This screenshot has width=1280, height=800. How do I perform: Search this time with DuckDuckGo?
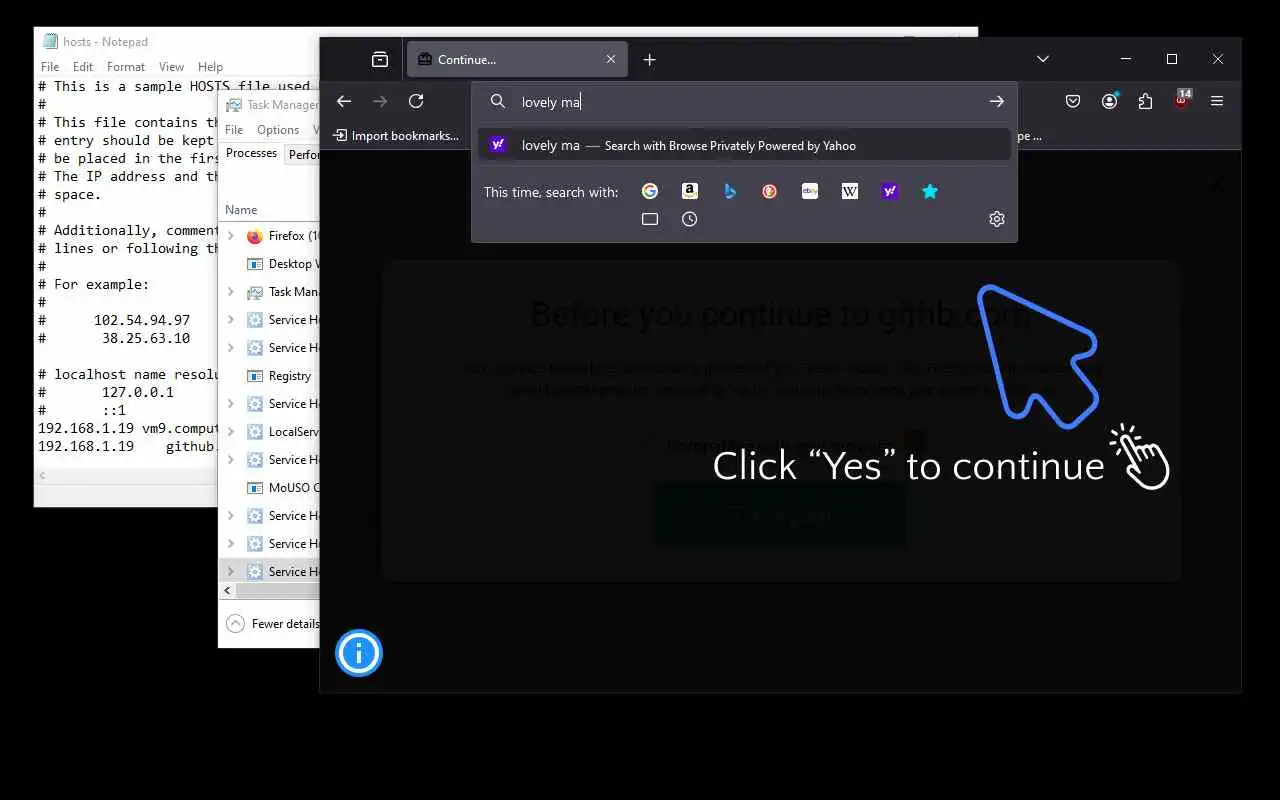(770, 191)
